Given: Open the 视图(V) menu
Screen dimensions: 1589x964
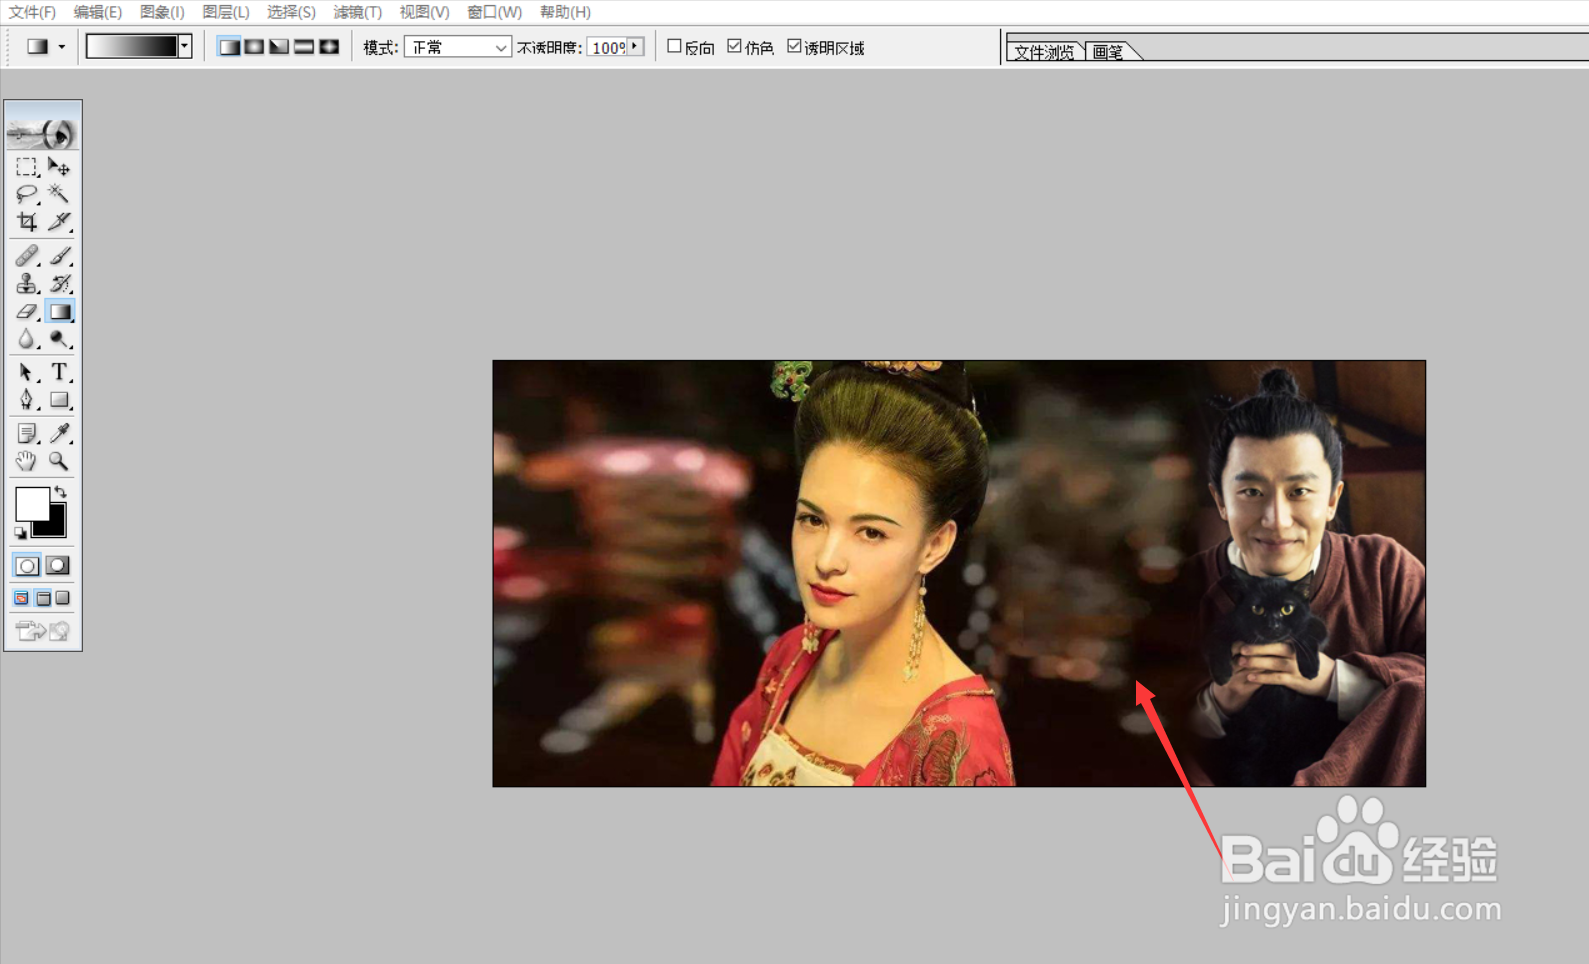Looking at the screenshot, I should [424, 12].
